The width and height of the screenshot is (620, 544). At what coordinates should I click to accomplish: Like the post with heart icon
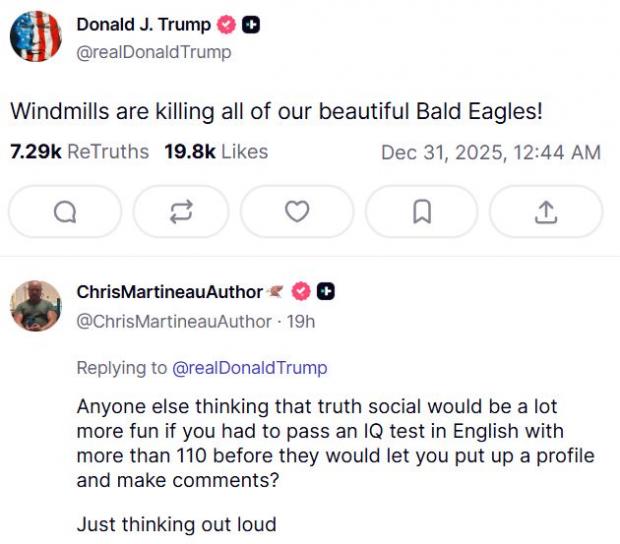point(297,212)
